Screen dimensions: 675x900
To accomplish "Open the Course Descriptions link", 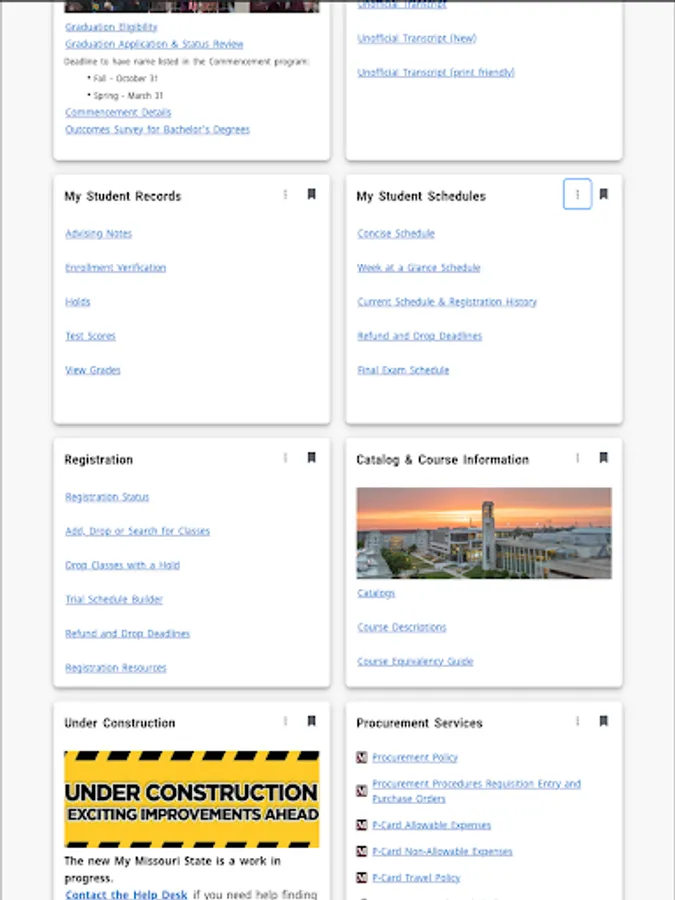I will click(401, 627).
